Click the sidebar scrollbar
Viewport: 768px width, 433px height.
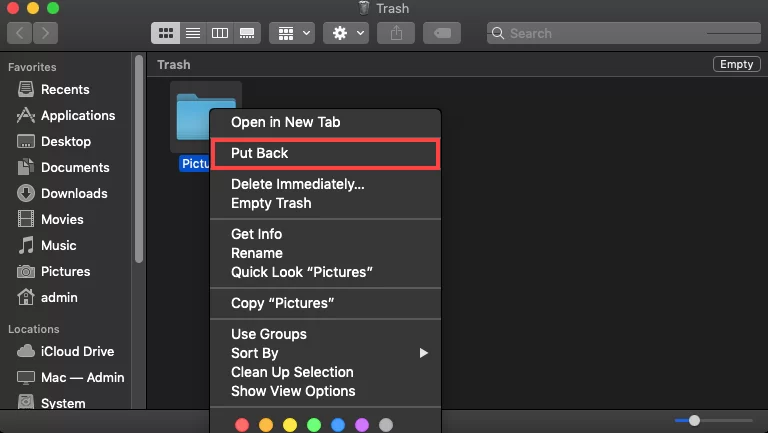coord(139,159)
